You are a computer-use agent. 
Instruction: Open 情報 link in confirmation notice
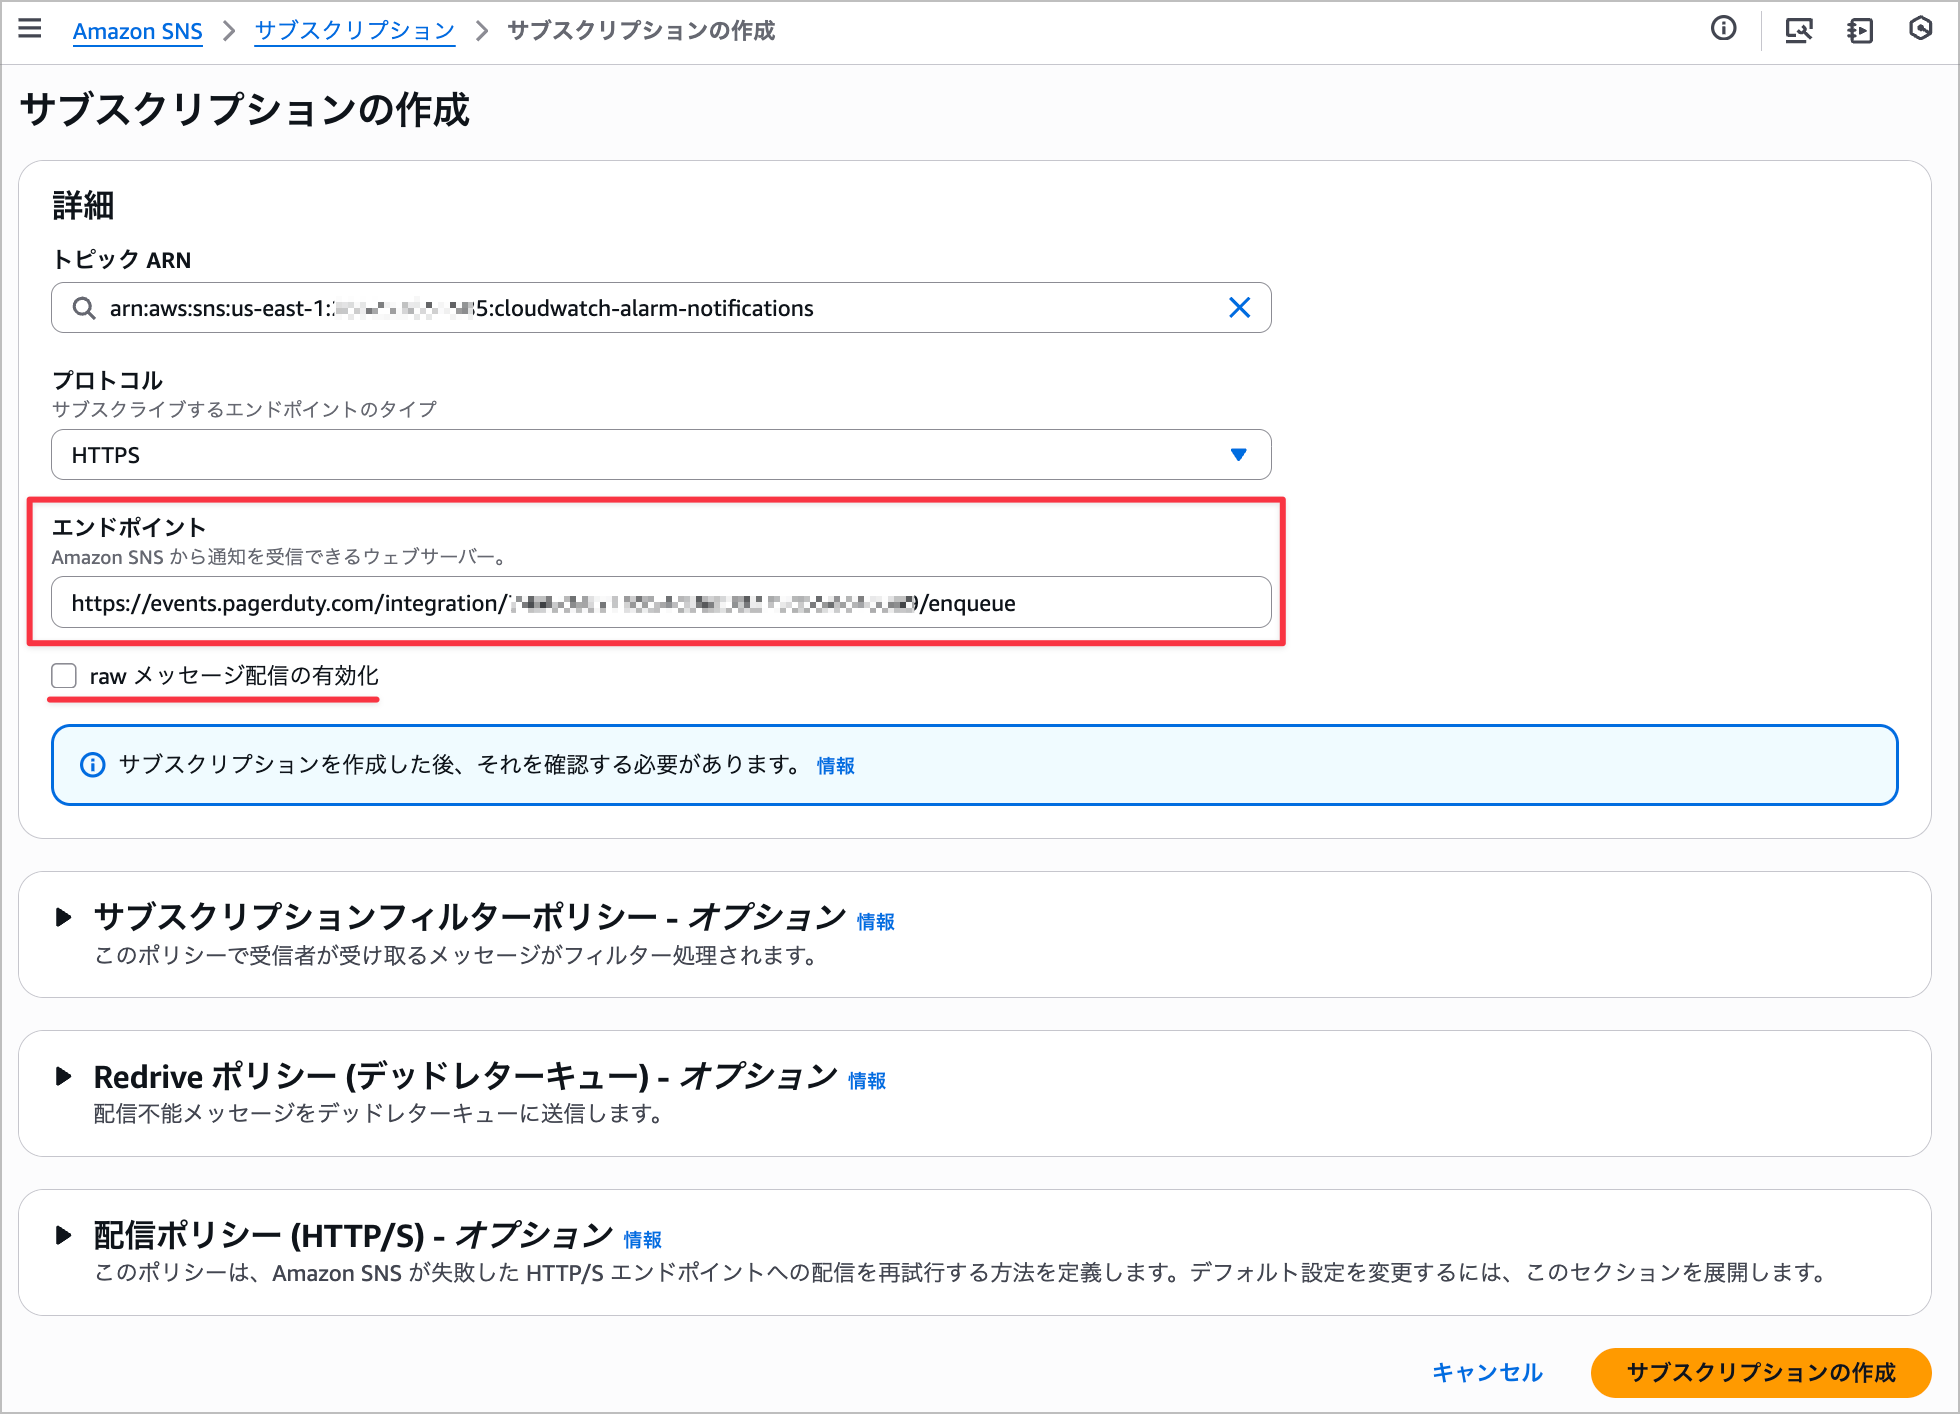click(835, 766)
